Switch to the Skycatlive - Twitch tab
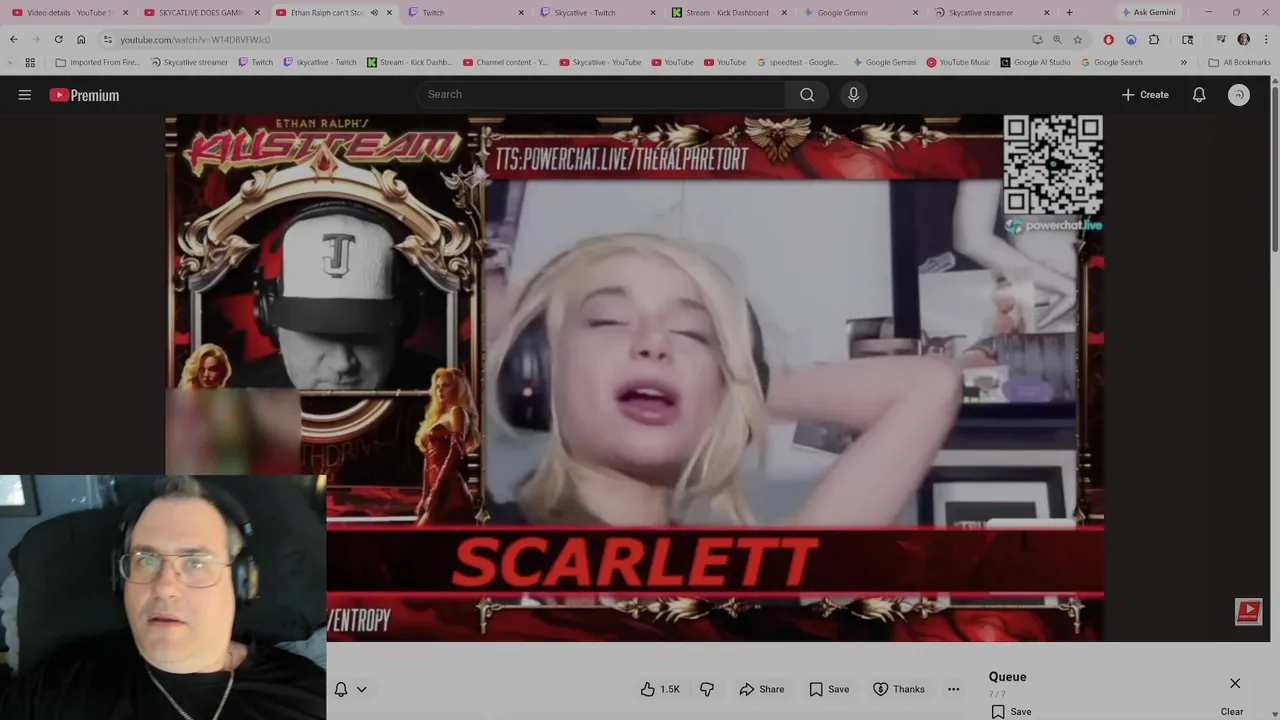 598,13
